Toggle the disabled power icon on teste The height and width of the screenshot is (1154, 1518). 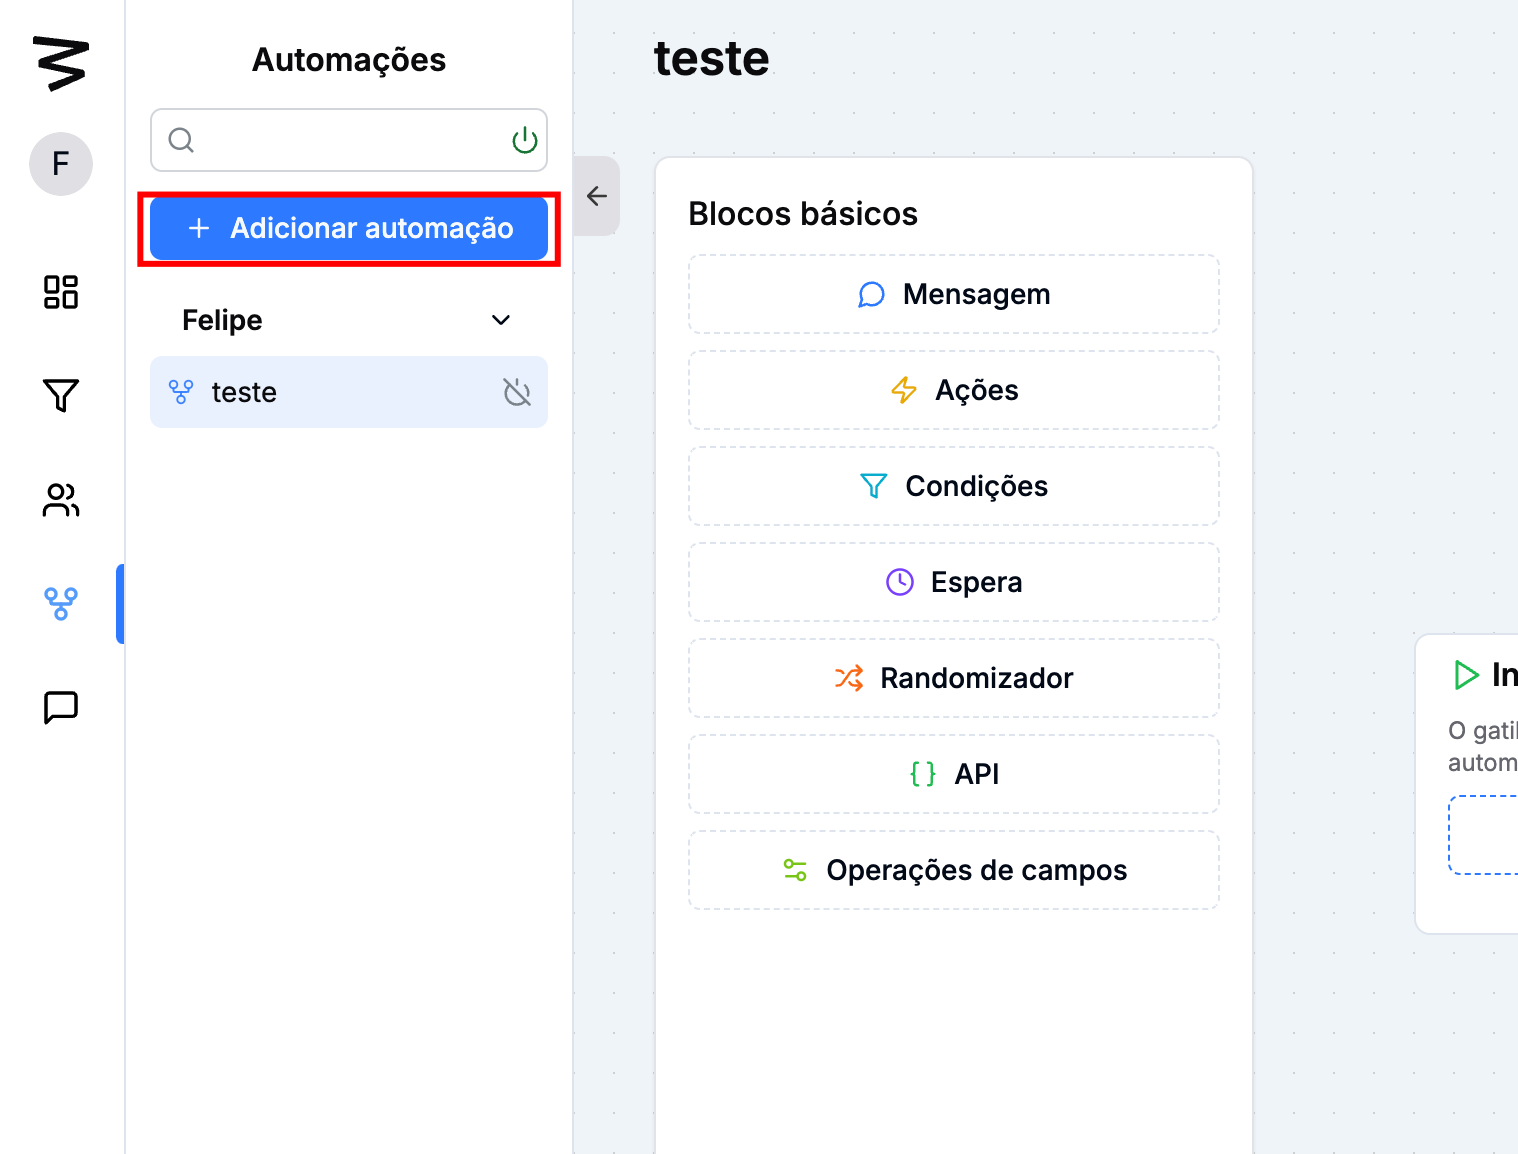point(517,392)
